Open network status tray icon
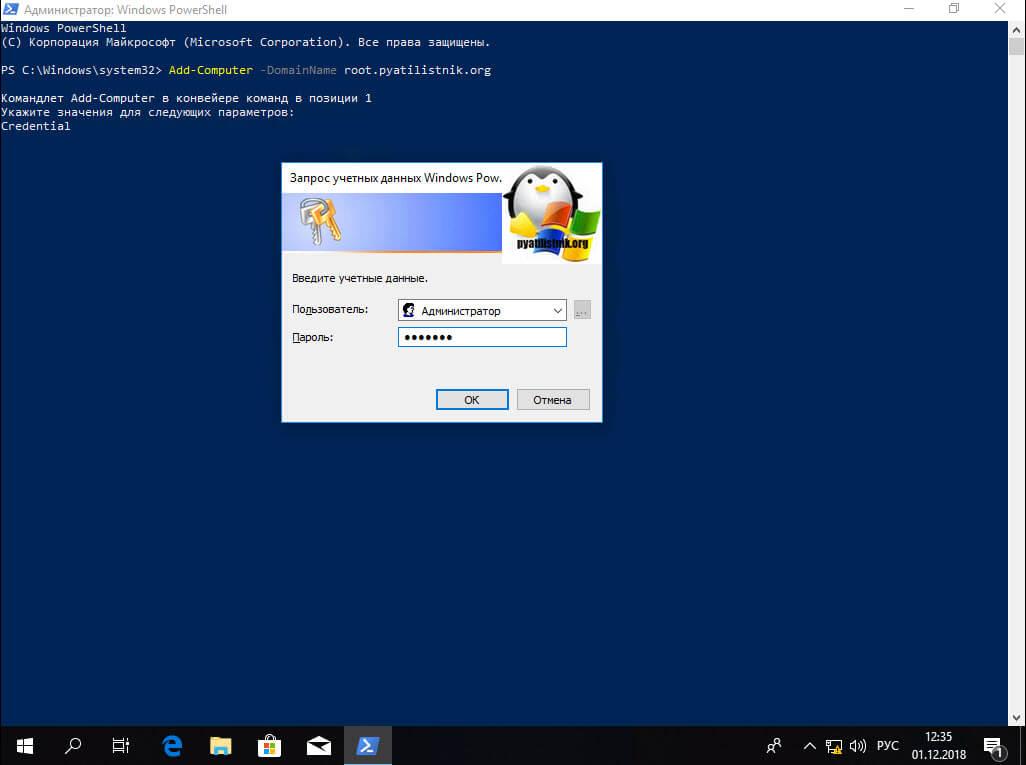 (x=834, y=746)
